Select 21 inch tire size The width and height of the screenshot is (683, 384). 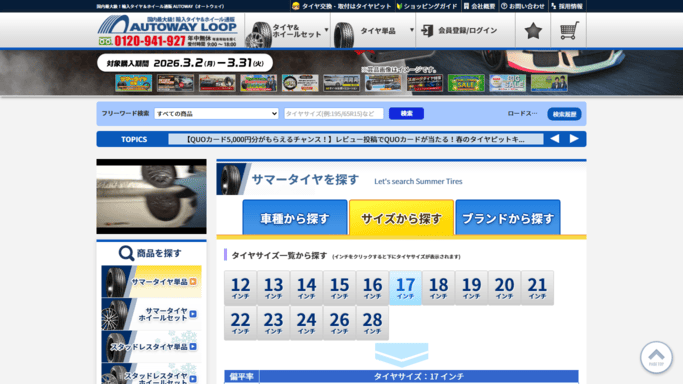537,288
